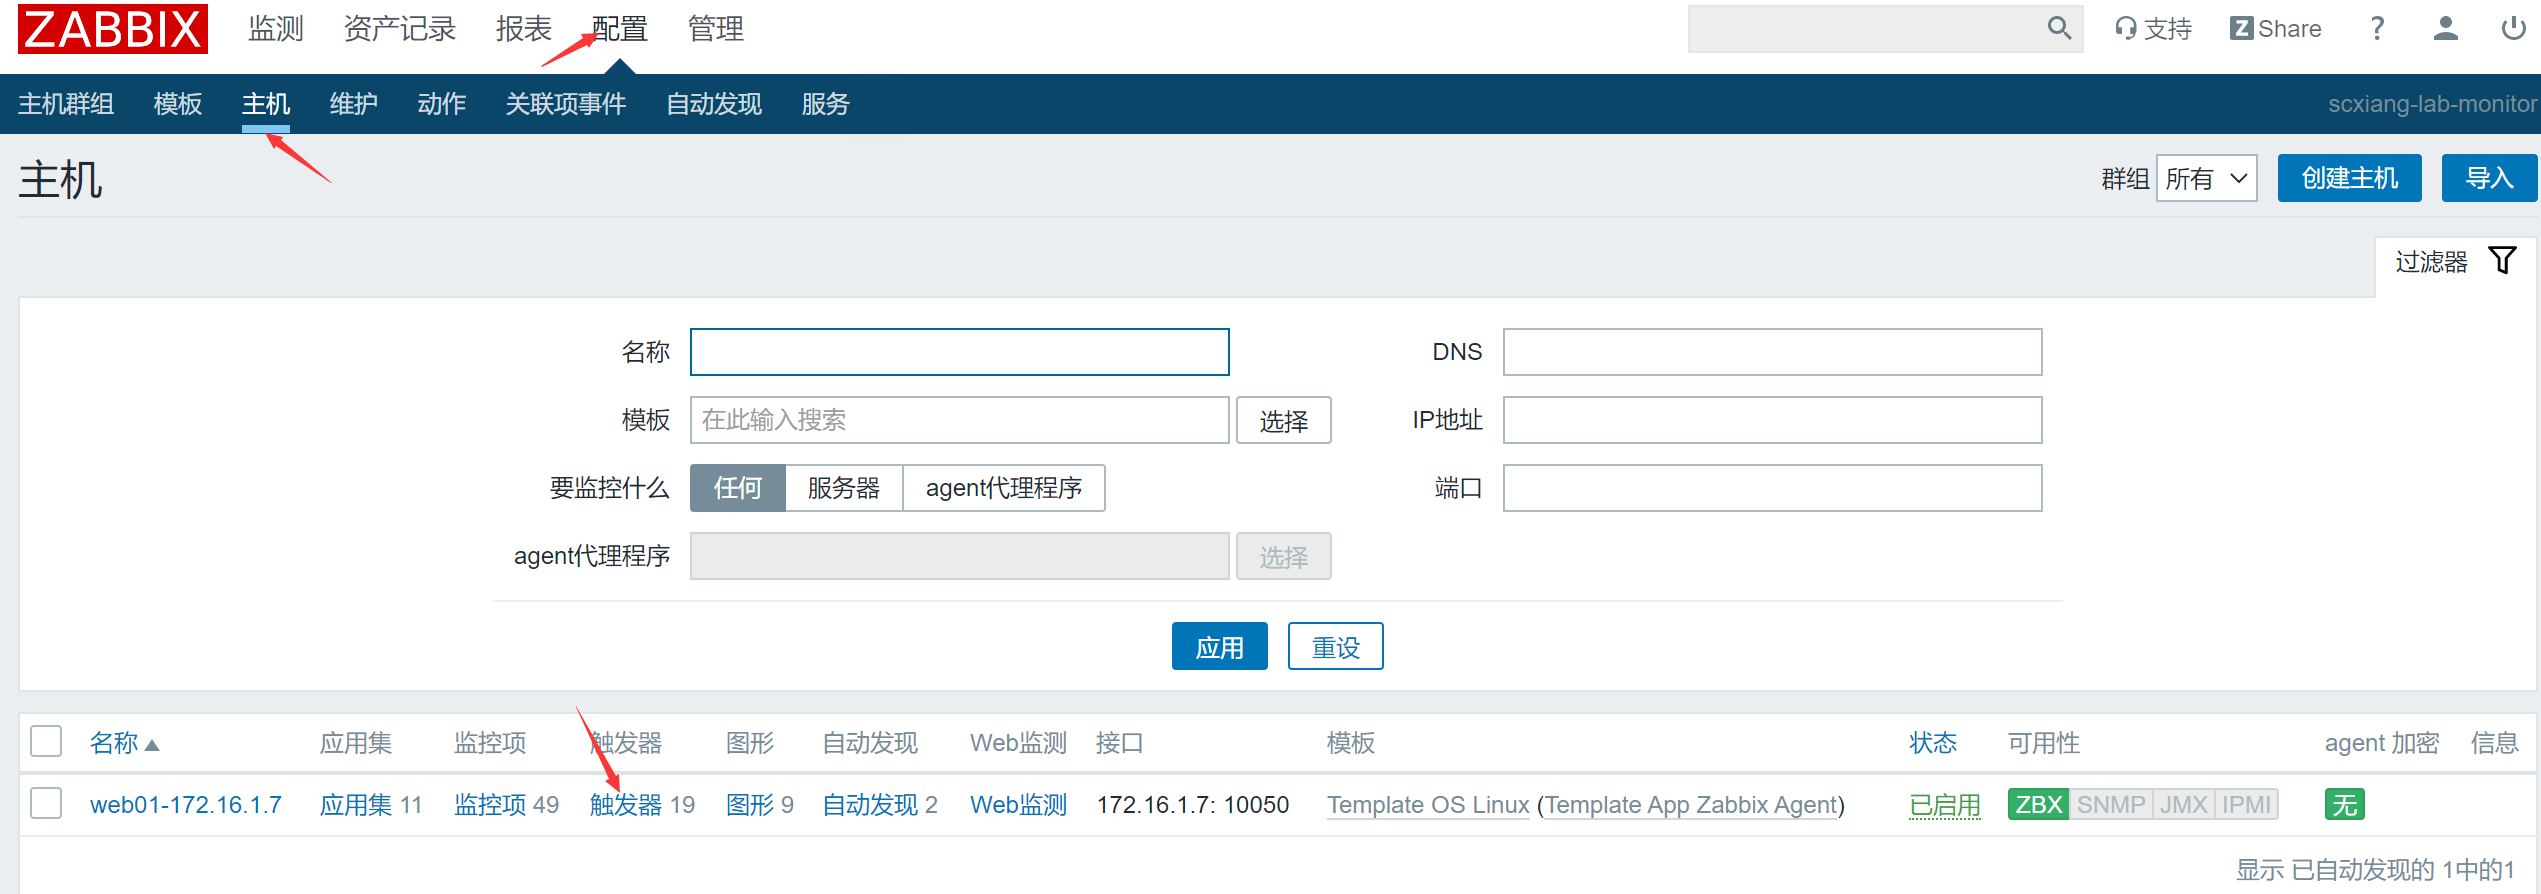This screenshot has width=2541, height=894.
Task: Click the 重设 filter button
Action: [1336, 646]
